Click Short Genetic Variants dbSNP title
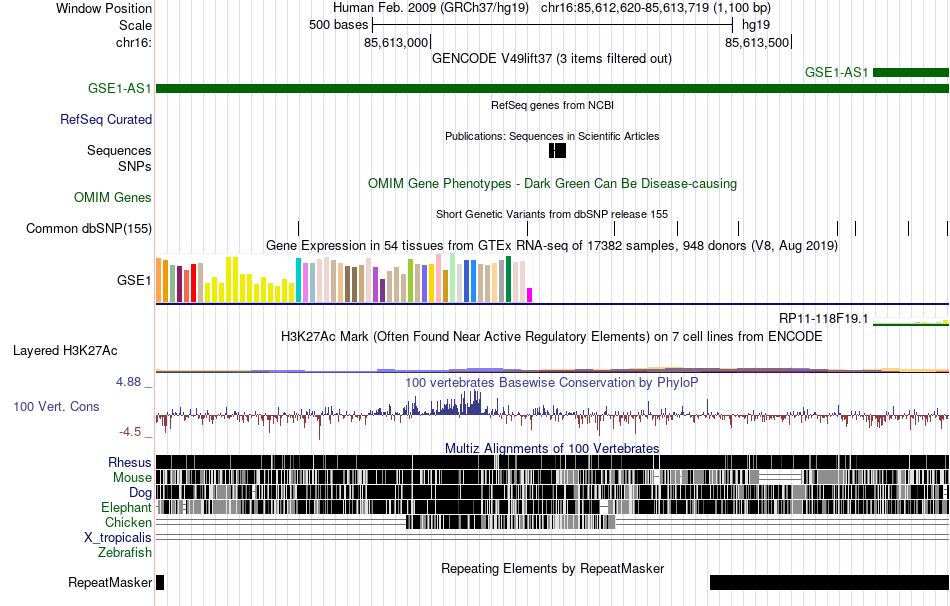The image size is (950, 606). [x=552, y=214]
